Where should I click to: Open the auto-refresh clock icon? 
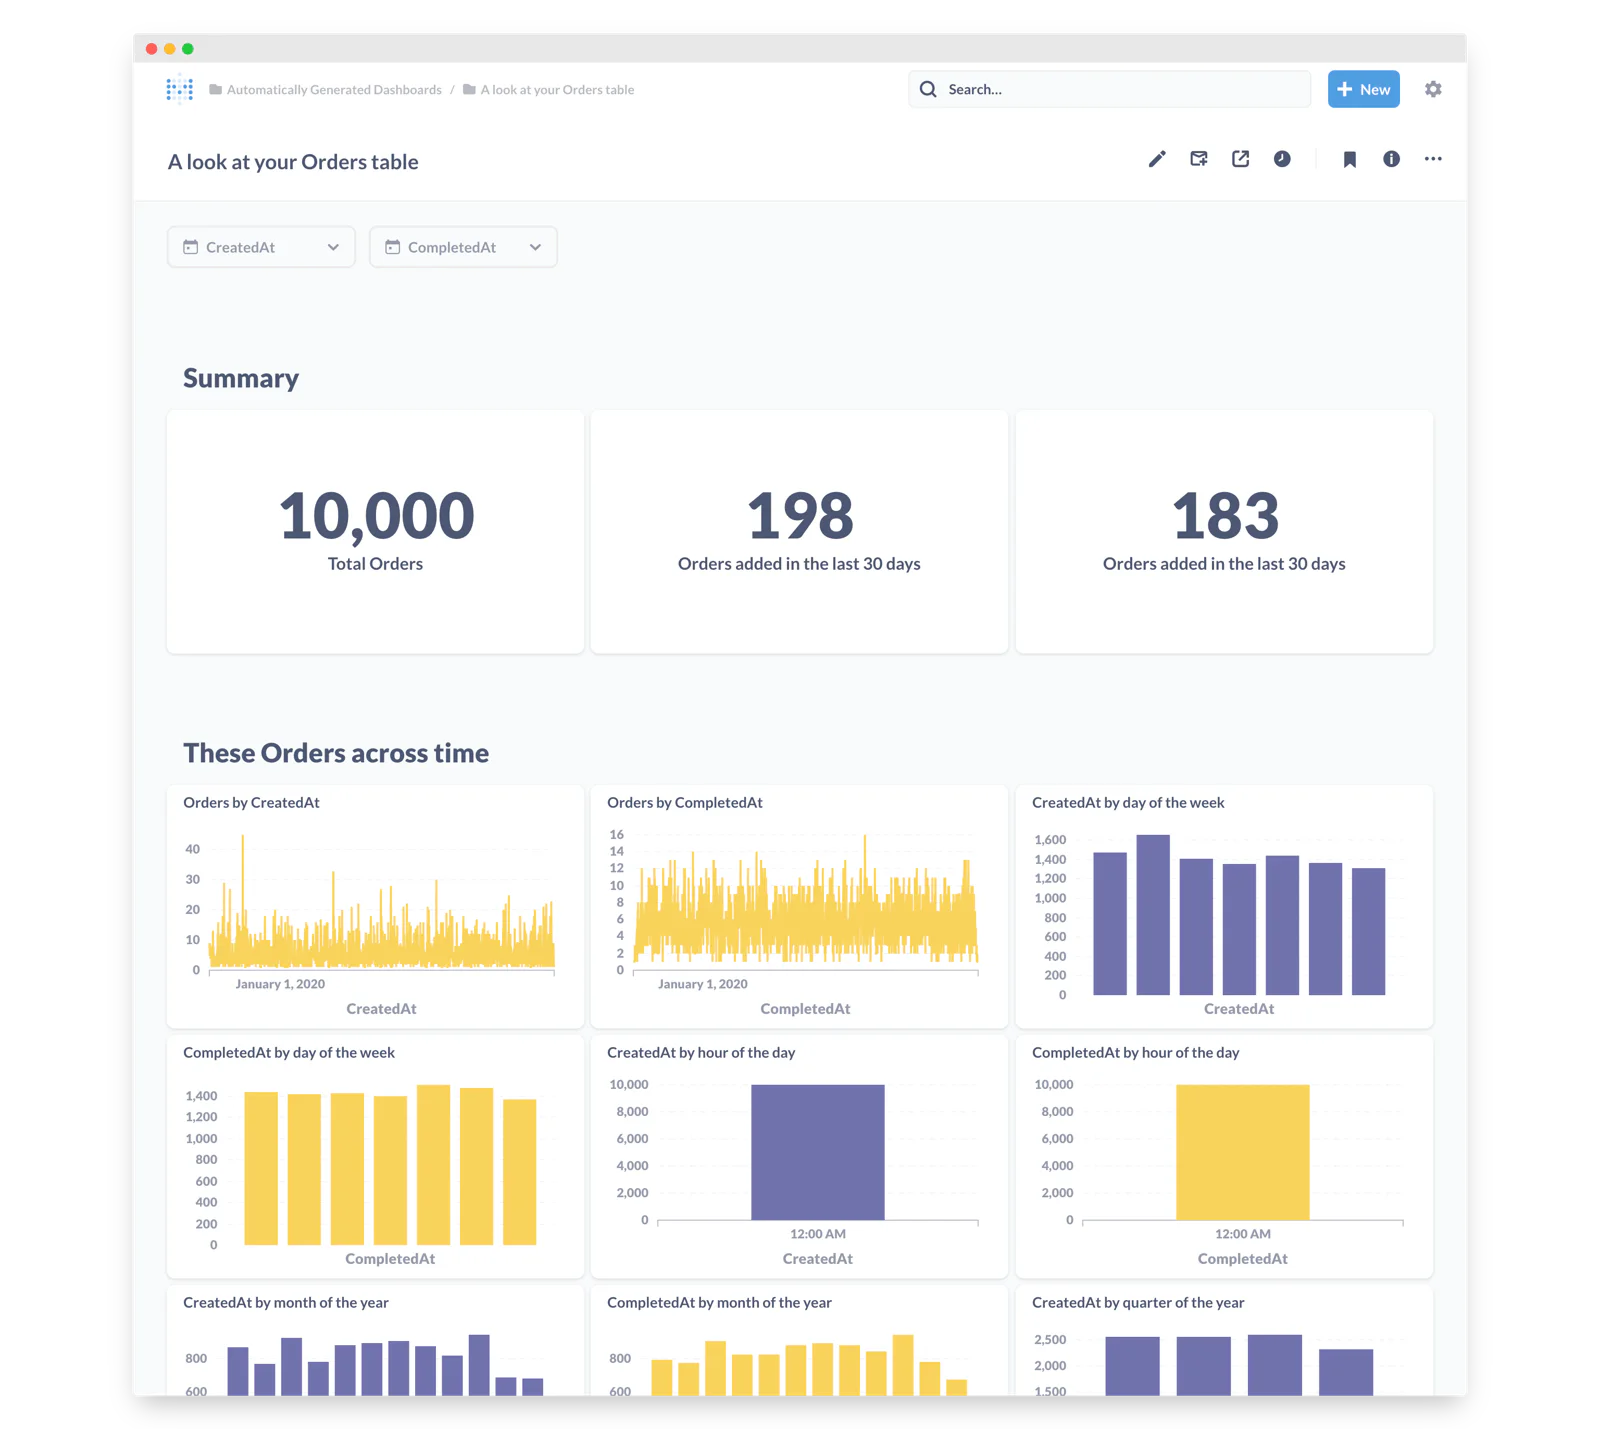(1282, 159)
